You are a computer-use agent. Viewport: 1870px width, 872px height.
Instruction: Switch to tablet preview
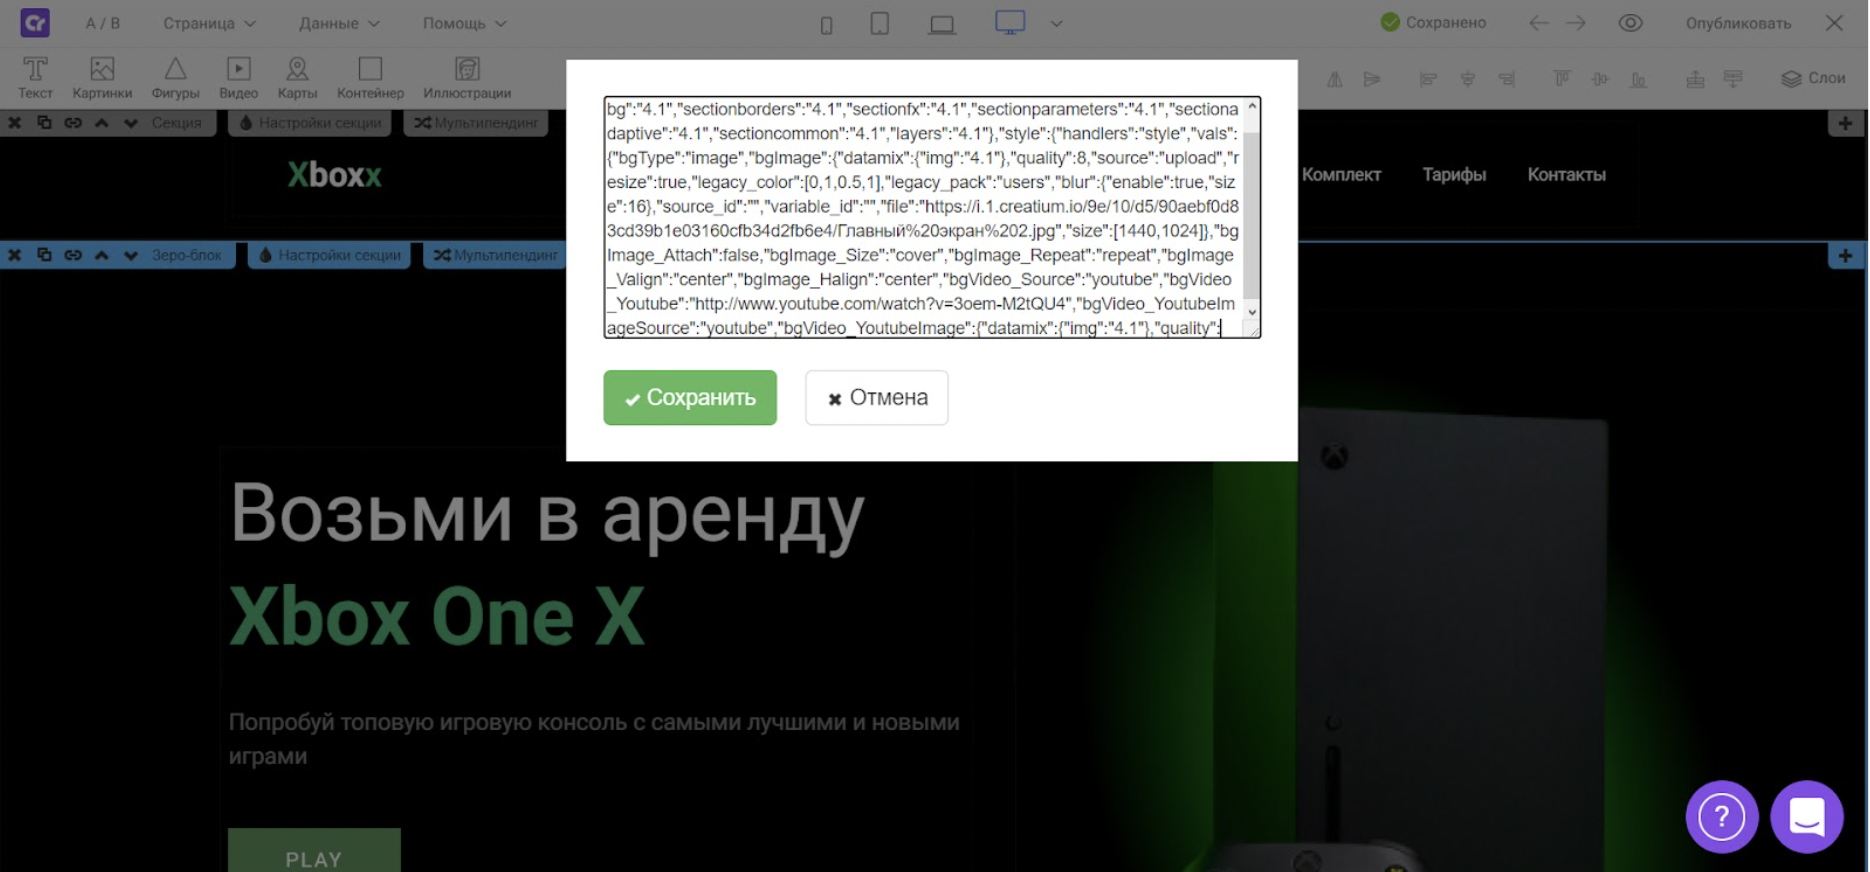pos(879,23)
